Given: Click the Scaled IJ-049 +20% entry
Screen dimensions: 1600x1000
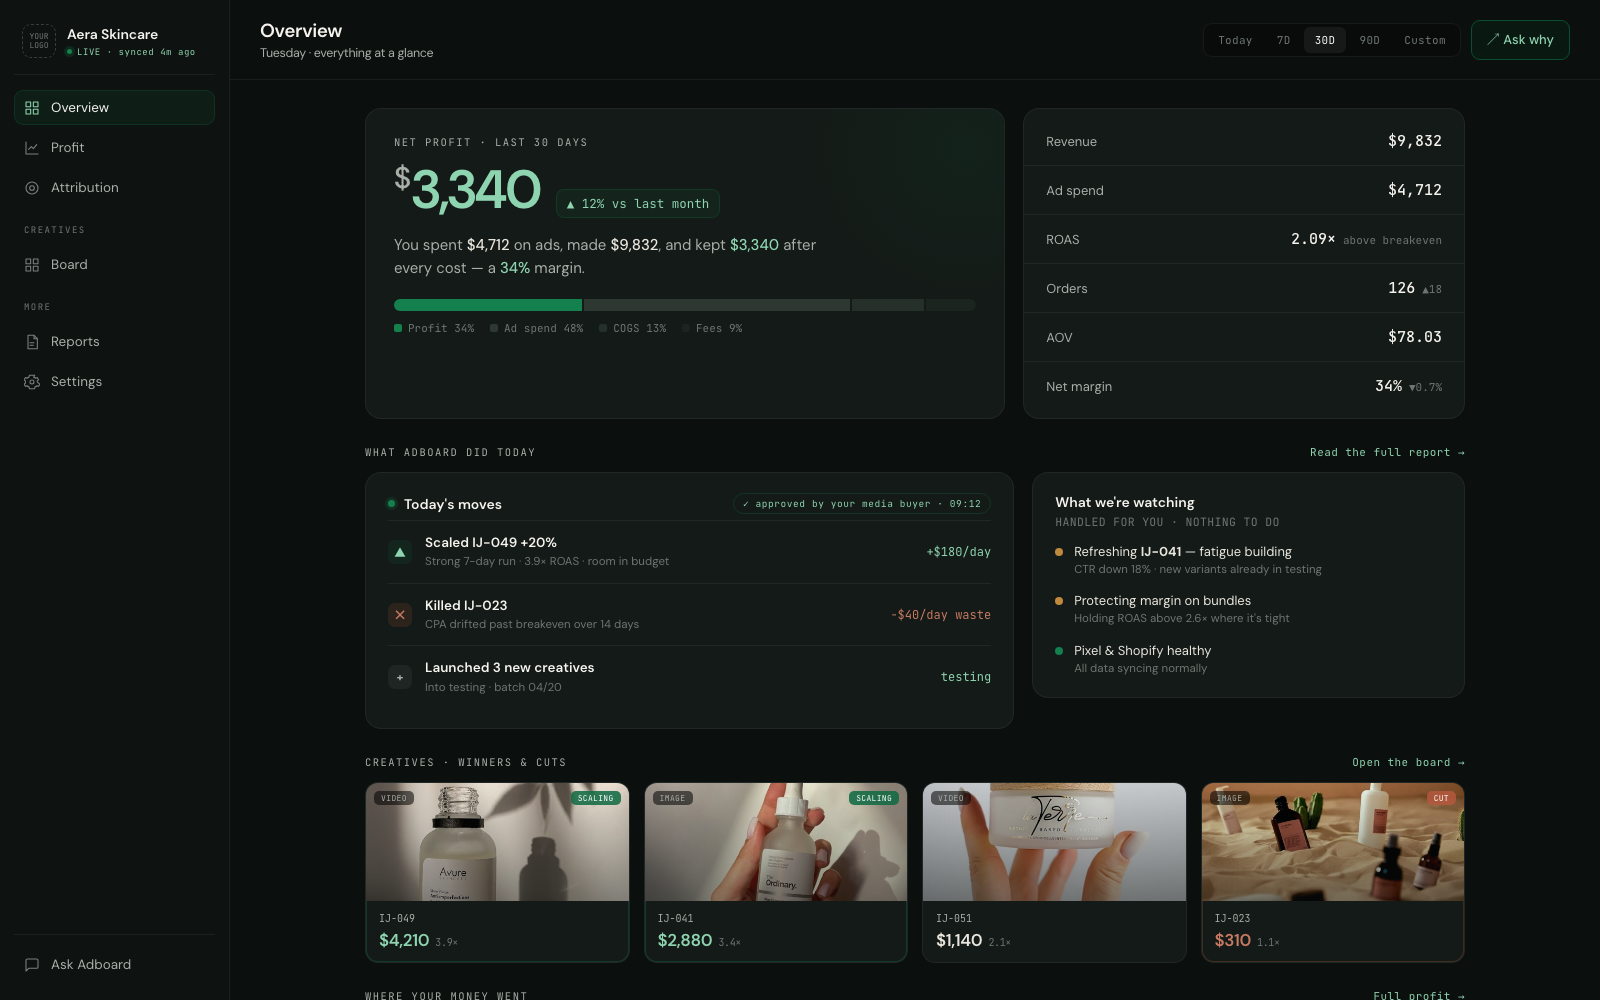Looking at the screenshot, I should (x=689, y=552).
